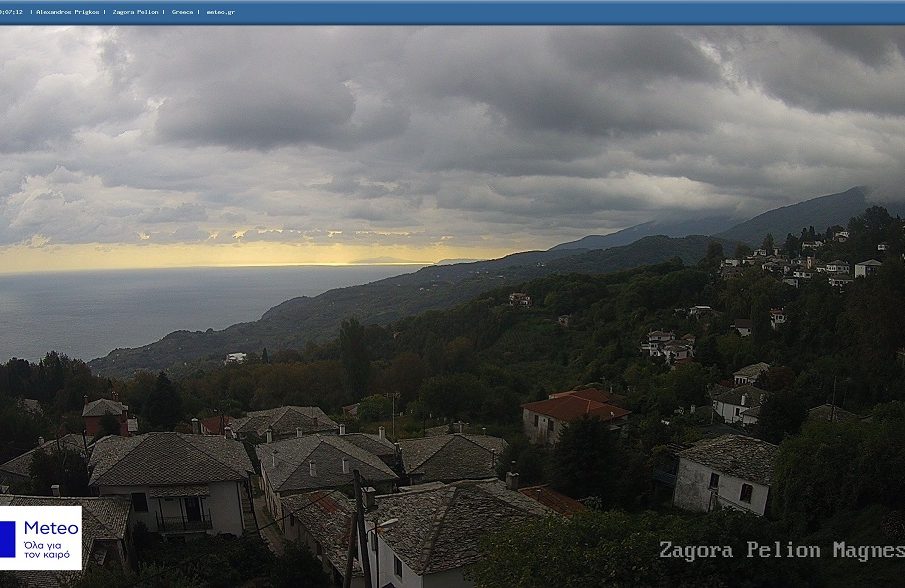905x588 pixels.
Task: Click the small white building near the coast
Action: 235,357
